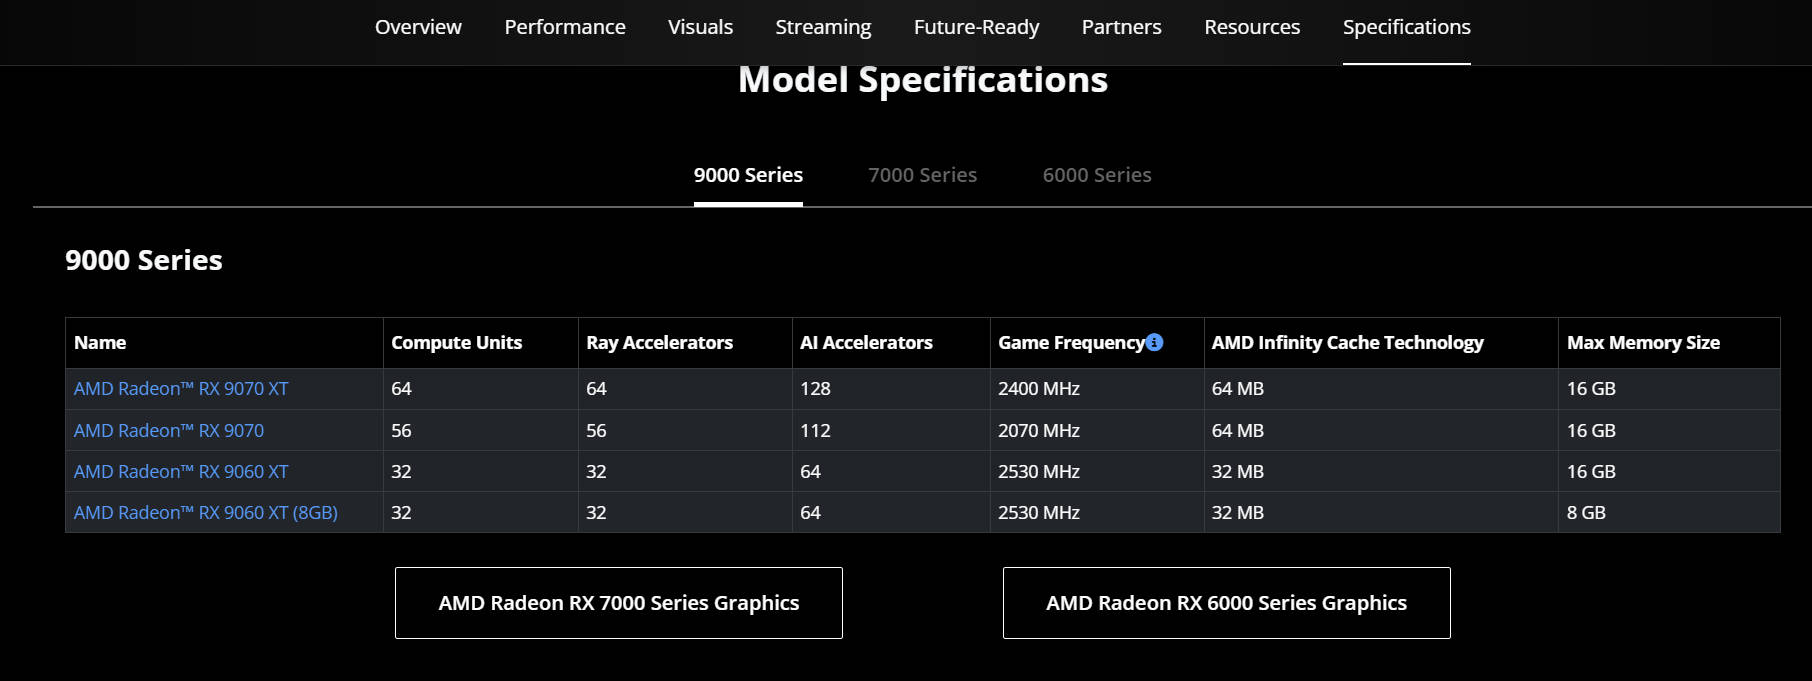Select the 9000 Series tab
Viewport: 1812px width, 681px height.
[748, 175]
